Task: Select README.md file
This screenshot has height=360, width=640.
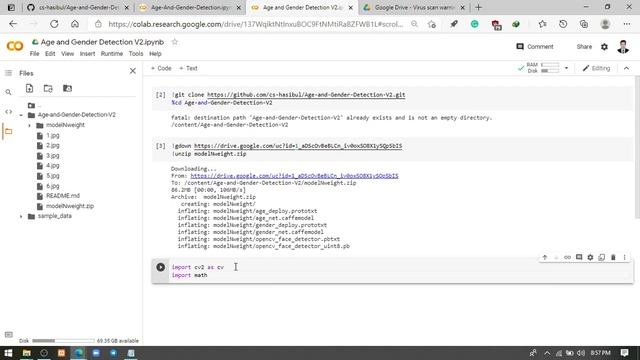Action: (62, 196)
